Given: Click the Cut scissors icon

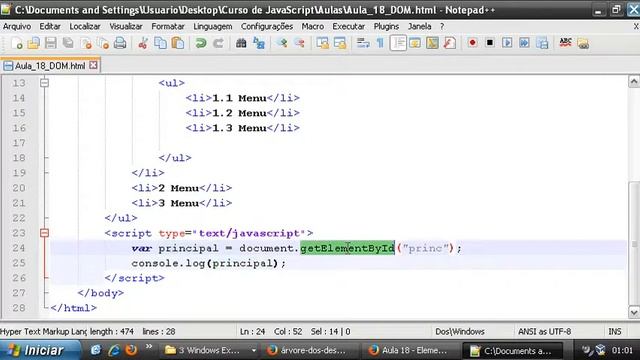Looking at the screenshot, I should (142, 43).
